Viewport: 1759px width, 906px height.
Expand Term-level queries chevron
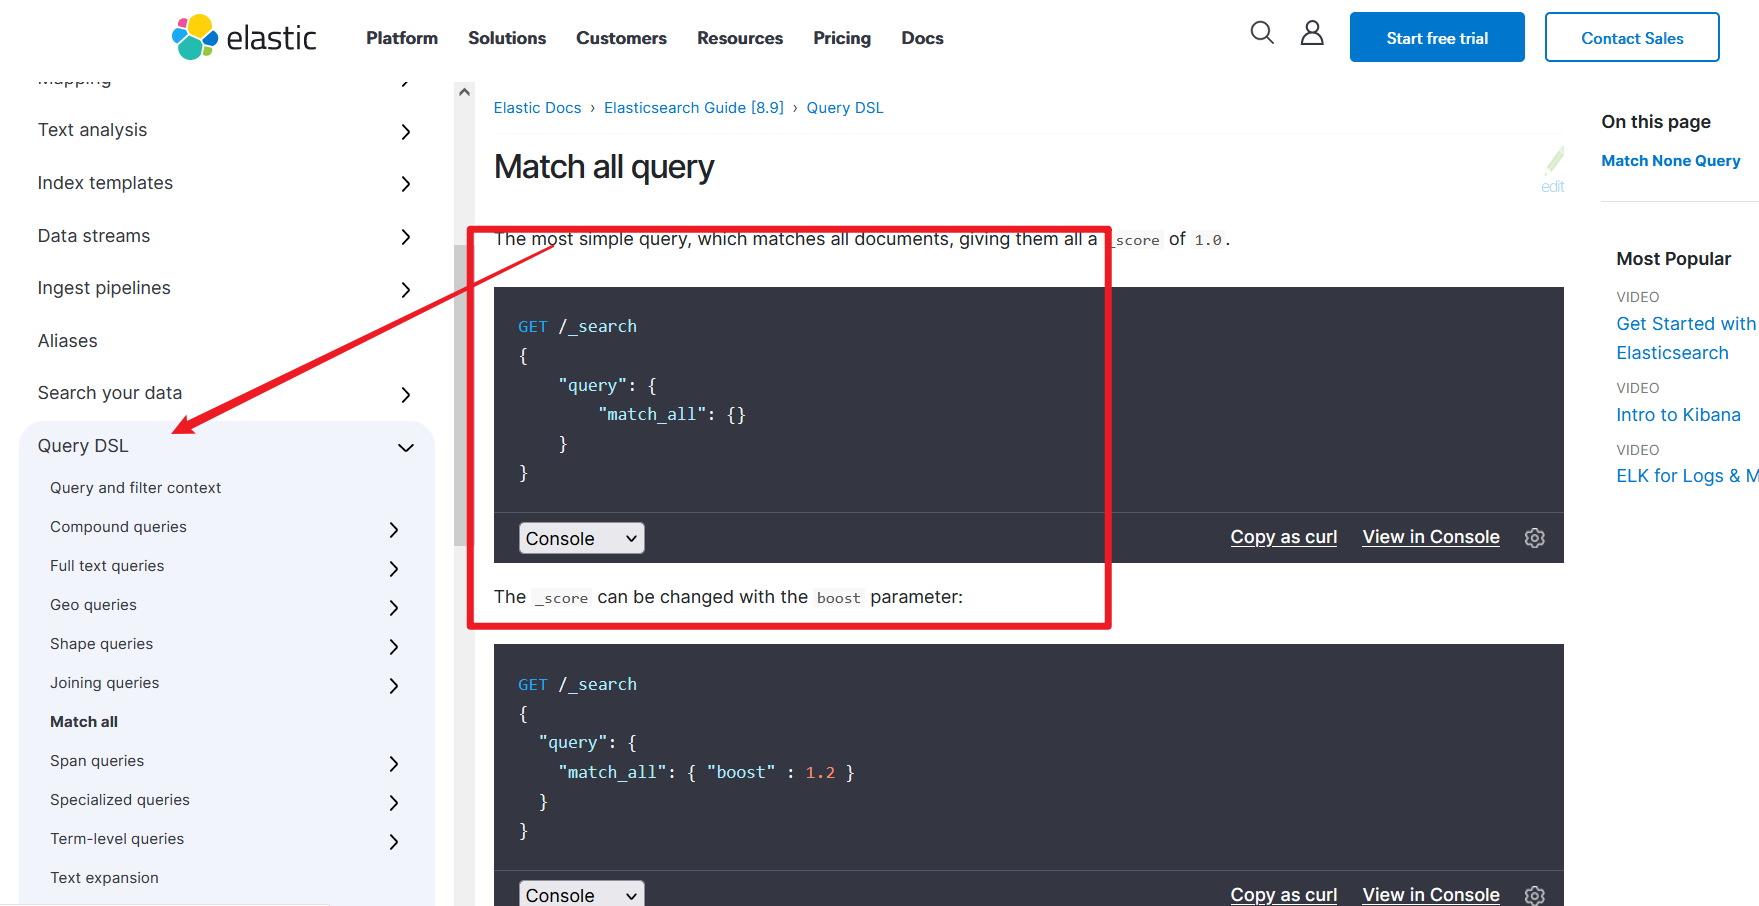tap(394, 841)
